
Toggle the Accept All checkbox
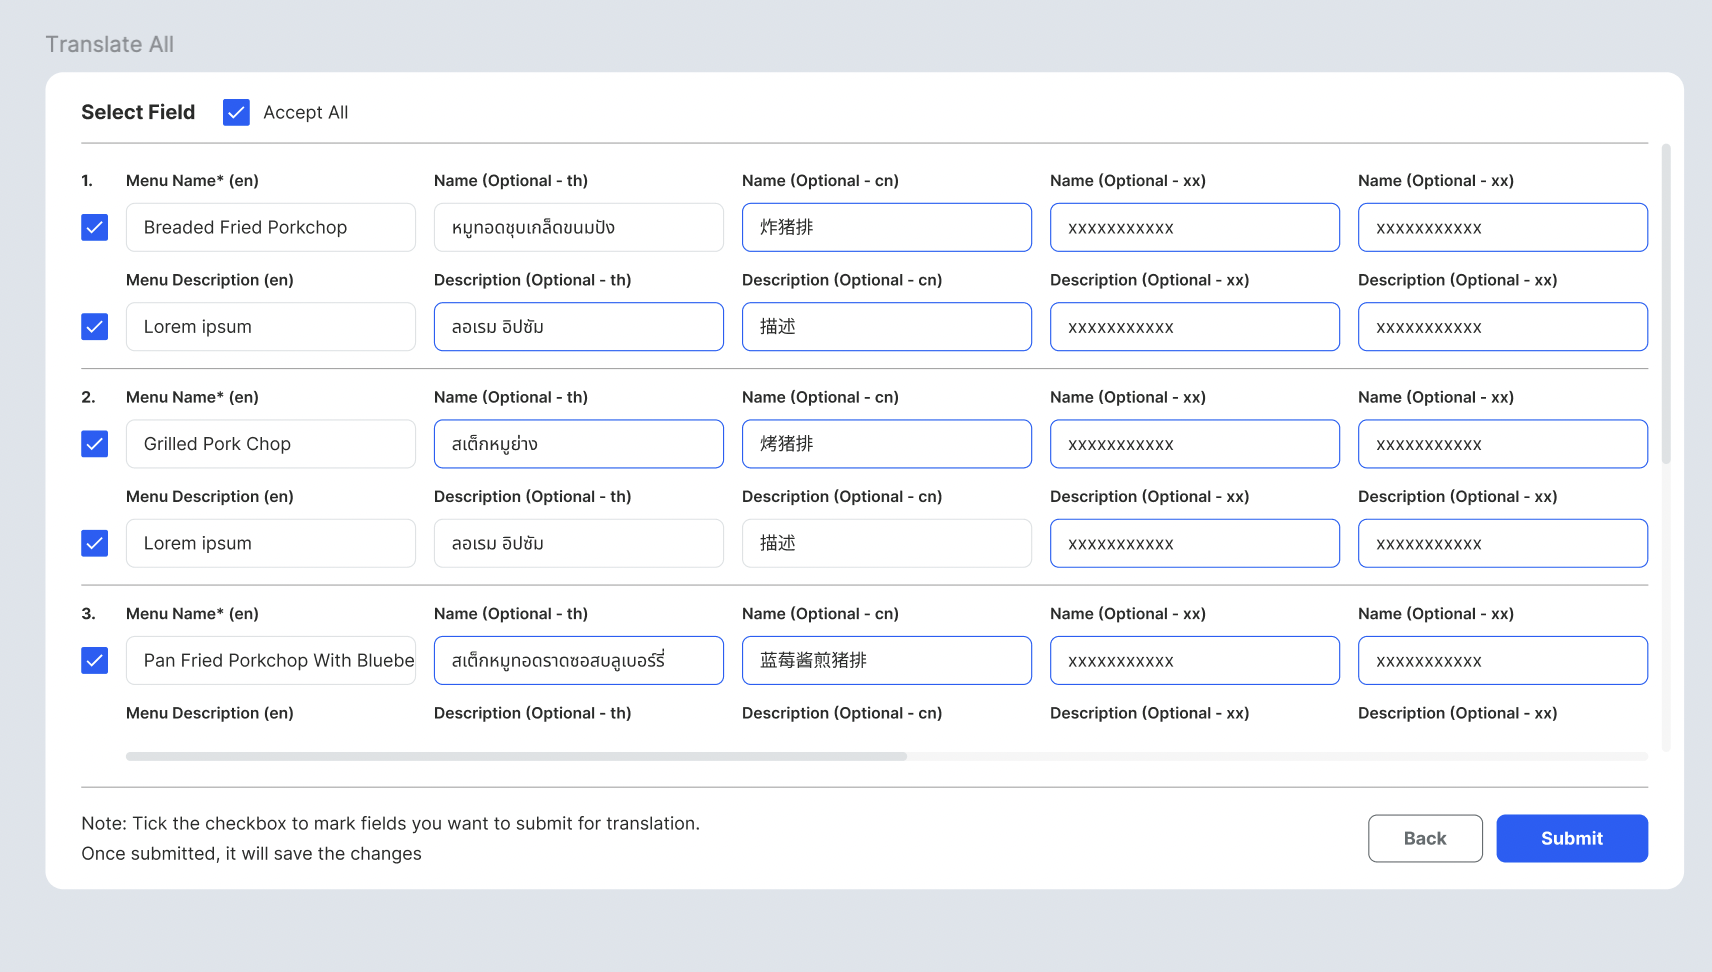[236, 112]
